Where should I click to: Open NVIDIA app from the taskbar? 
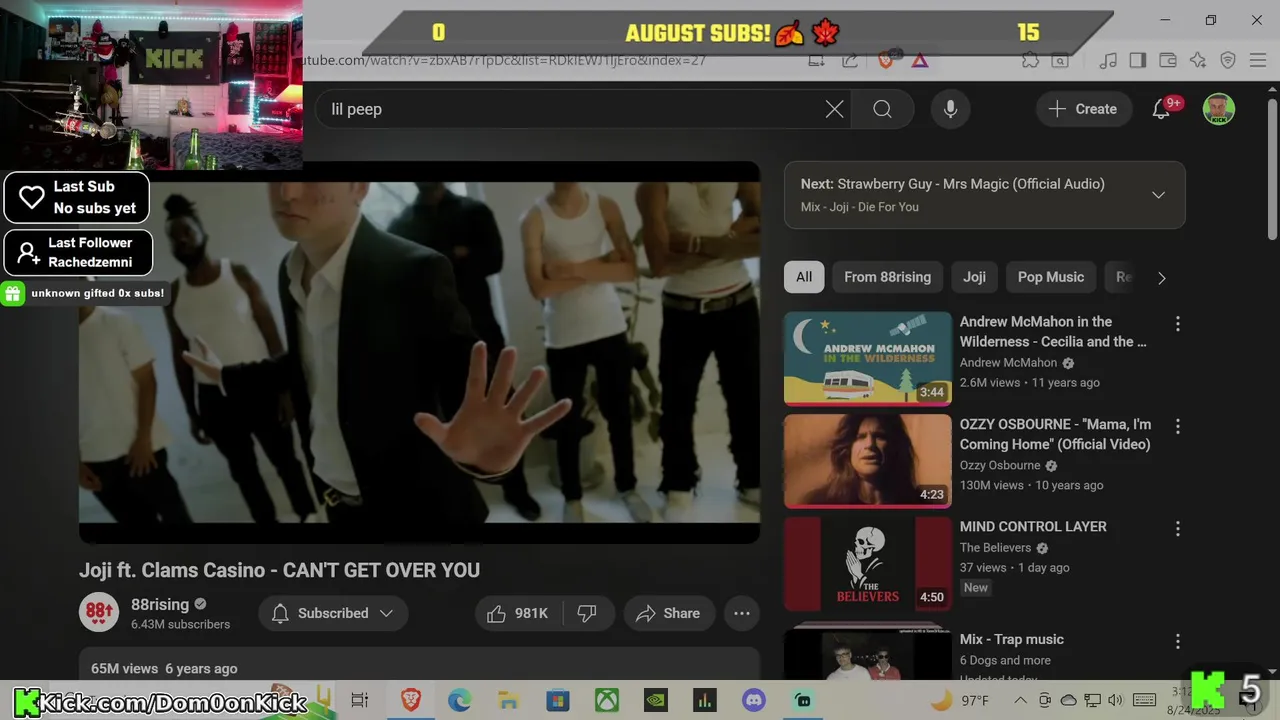click(655, 700)
